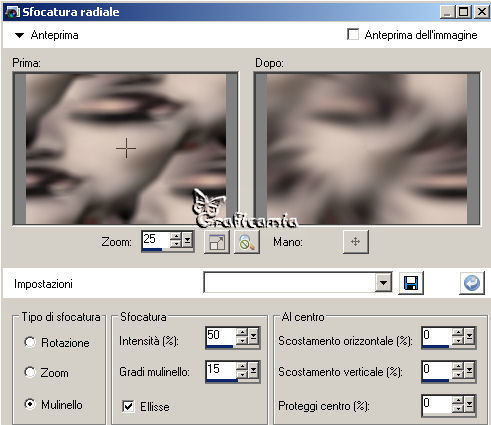Screen dimensions: 491x425
Task: Increase Intensità value with up arrow
Action: [242, 332]
